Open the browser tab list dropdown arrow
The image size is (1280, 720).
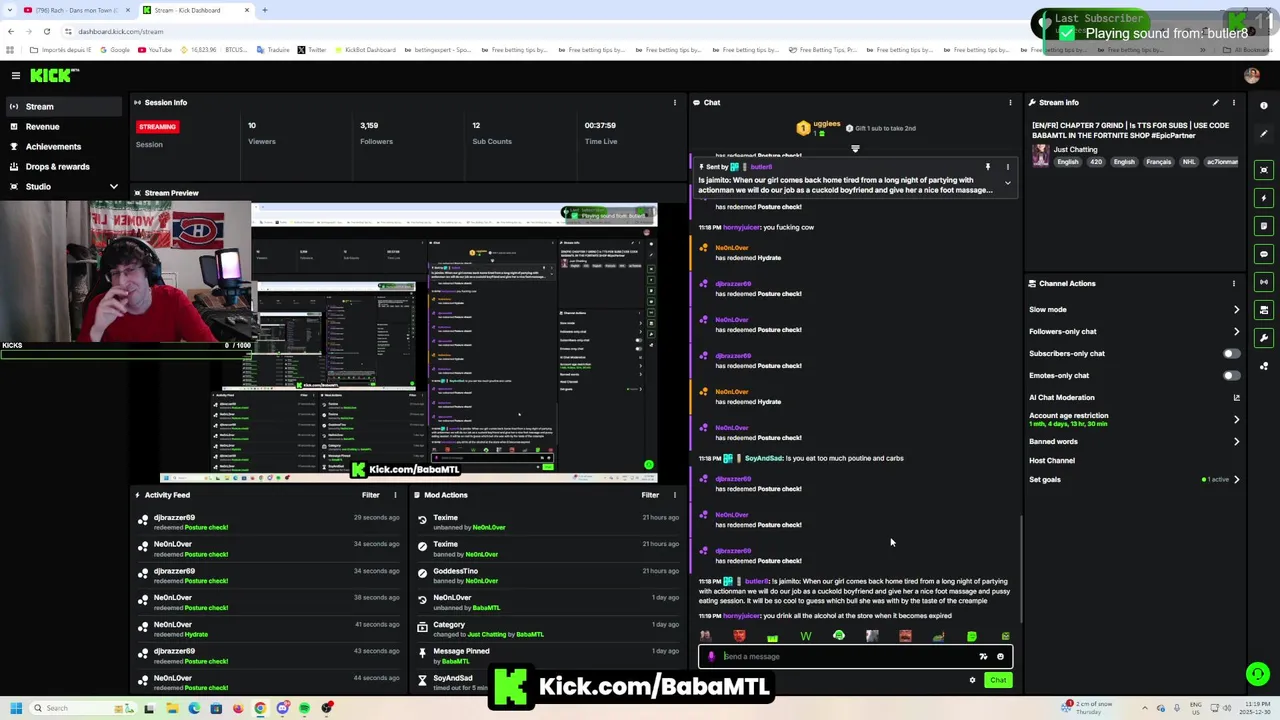click(x=10, y=10)
